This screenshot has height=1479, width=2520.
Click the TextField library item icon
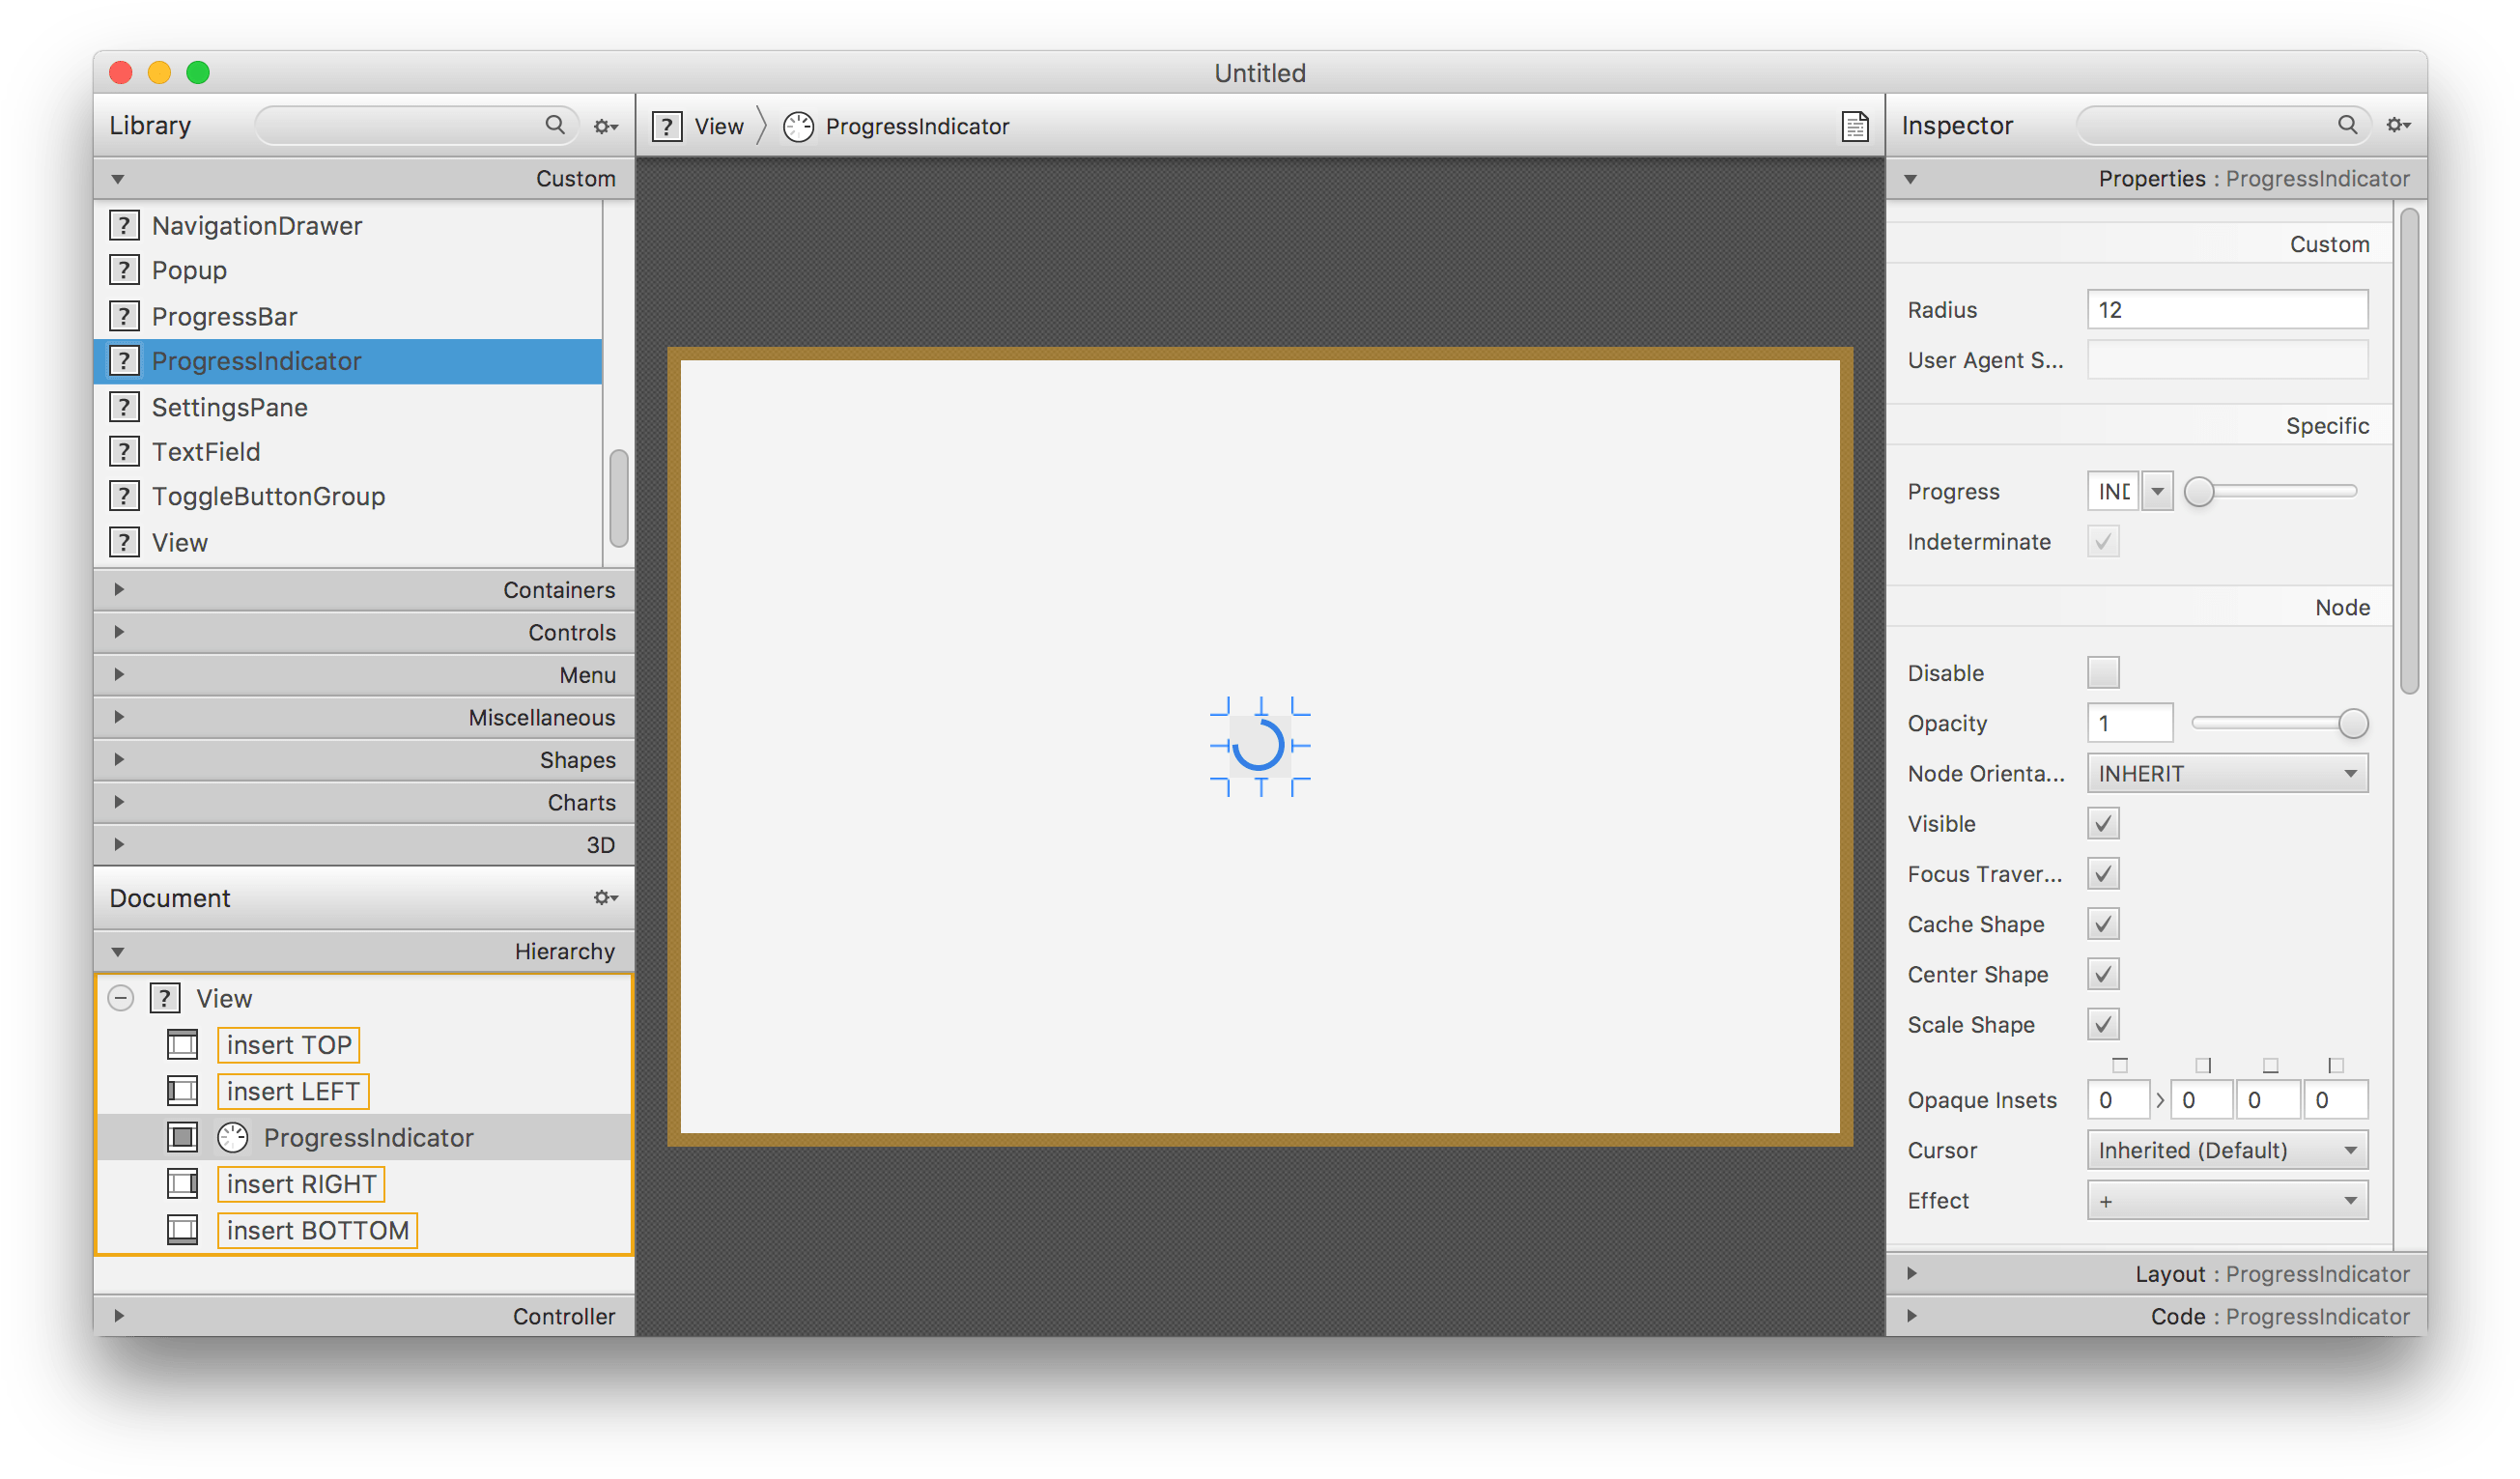pyautogui.click(x=124, y=451)
